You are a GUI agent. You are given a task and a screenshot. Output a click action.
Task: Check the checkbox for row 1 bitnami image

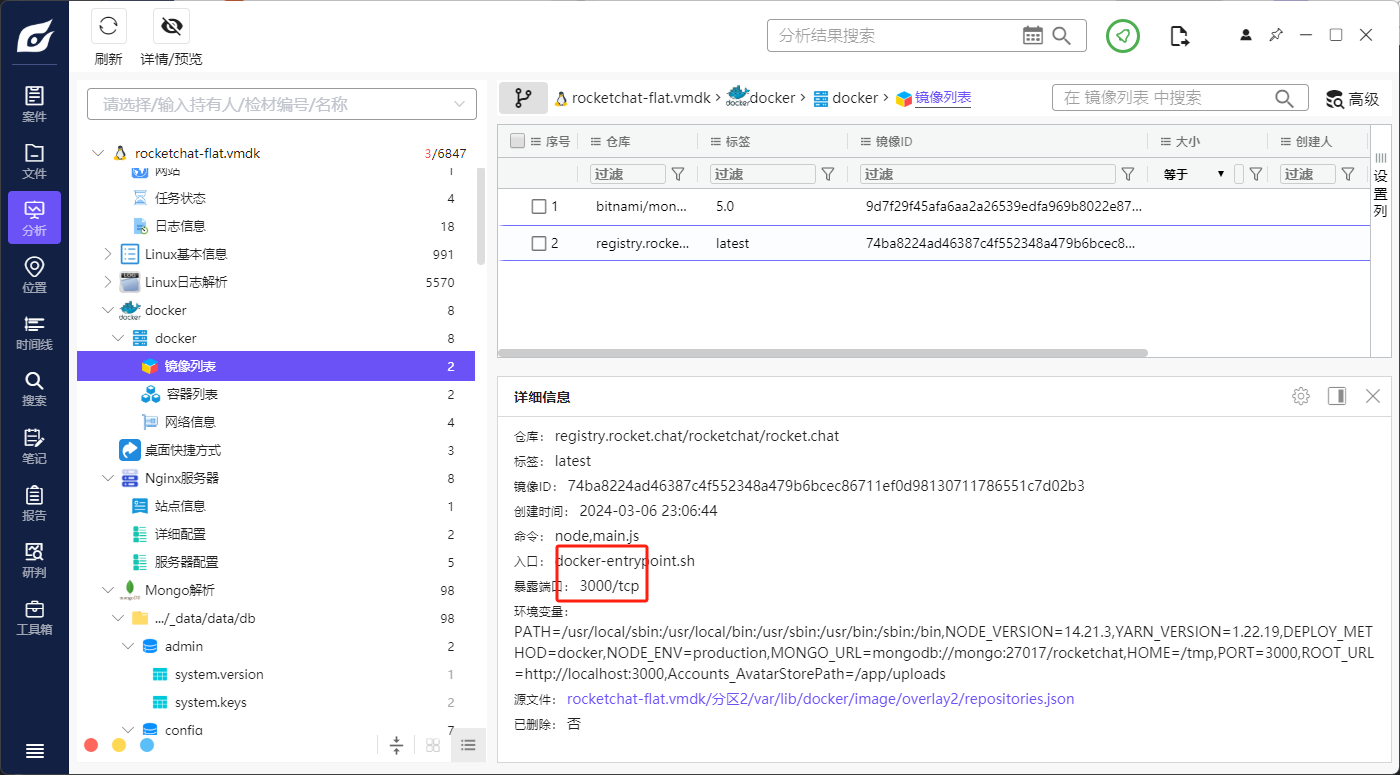coord(539,207)
